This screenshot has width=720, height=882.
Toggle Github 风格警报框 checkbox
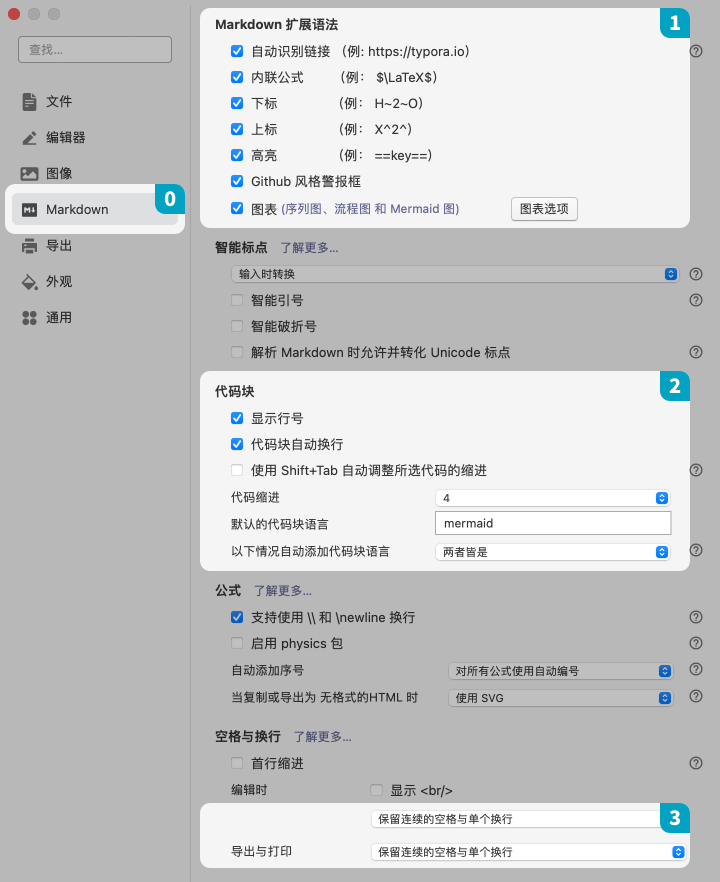237,181
